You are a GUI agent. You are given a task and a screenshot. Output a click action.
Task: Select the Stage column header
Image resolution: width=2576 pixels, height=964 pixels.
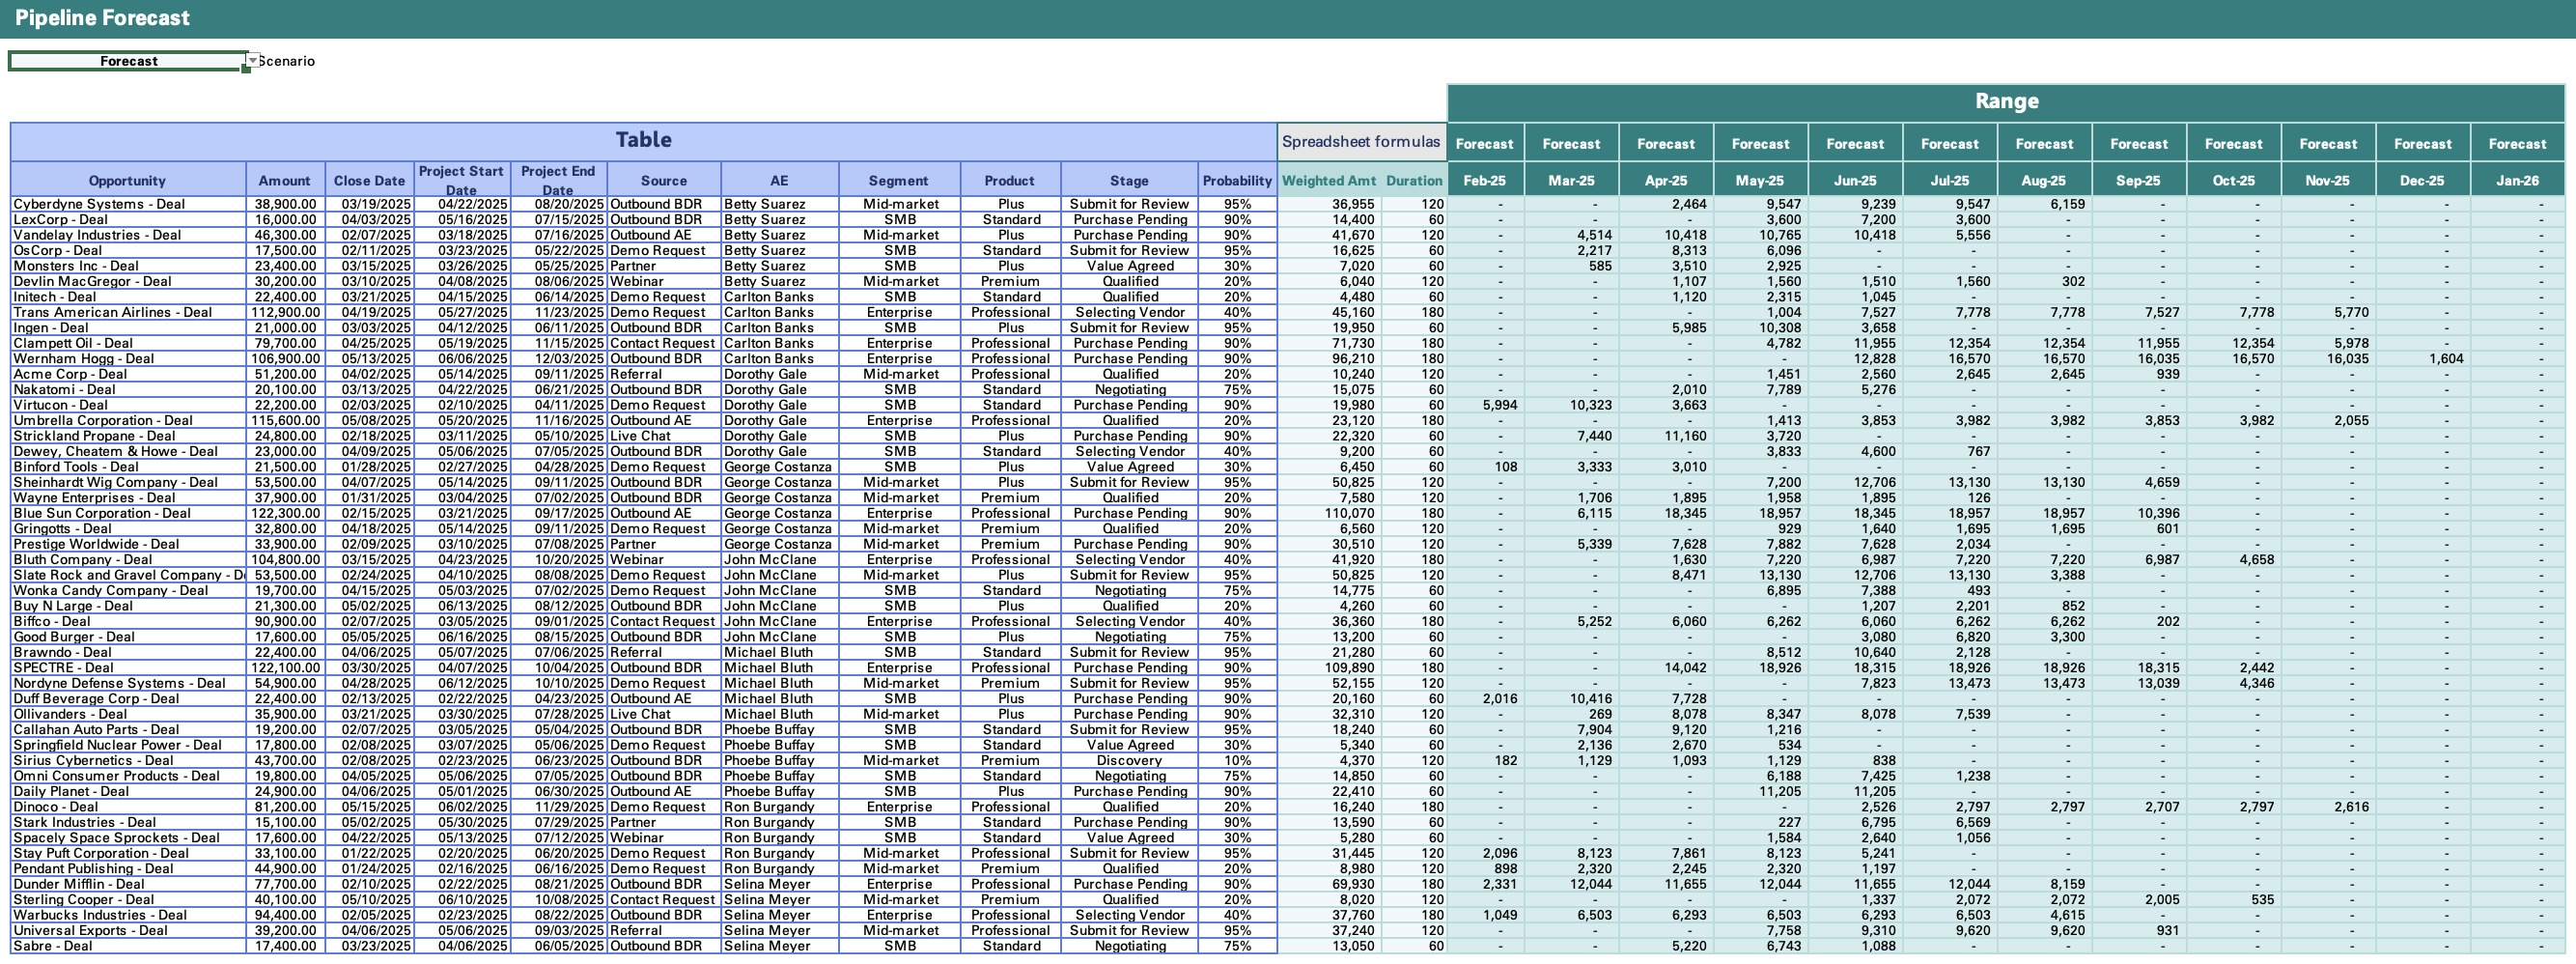tap(1129, 180)
